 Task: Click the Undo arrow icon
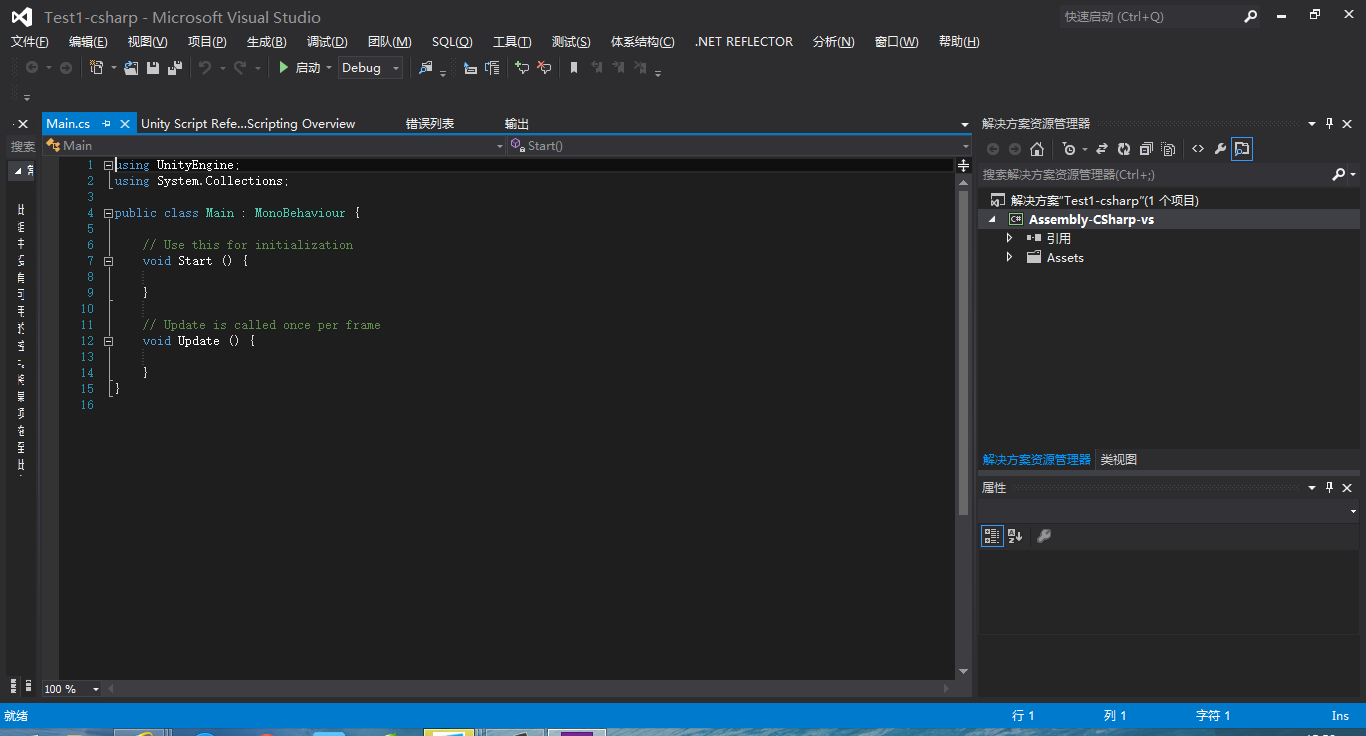[x=205, y=67]
